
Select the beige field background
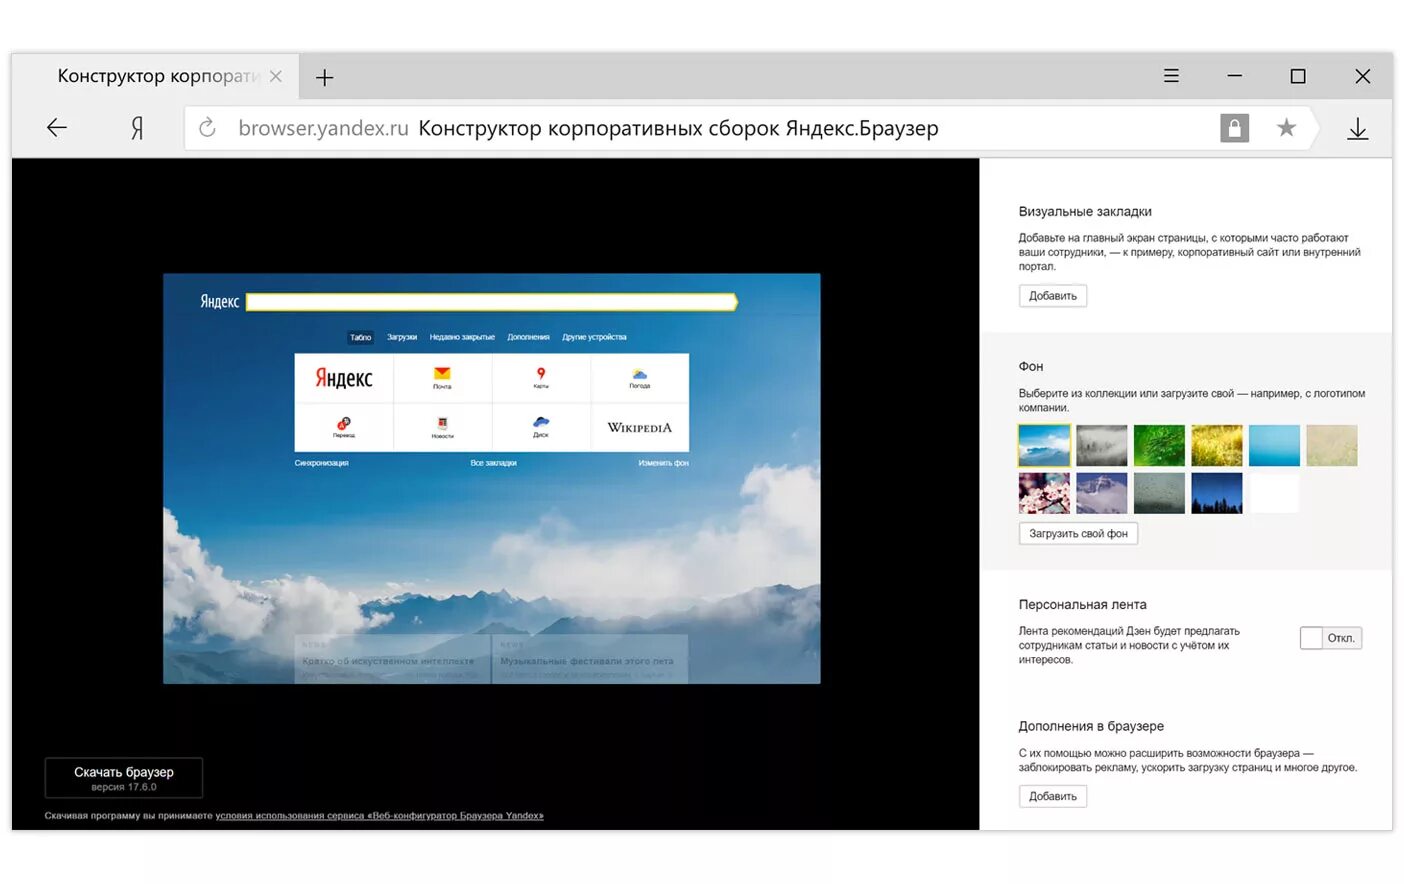(1332, 445)
